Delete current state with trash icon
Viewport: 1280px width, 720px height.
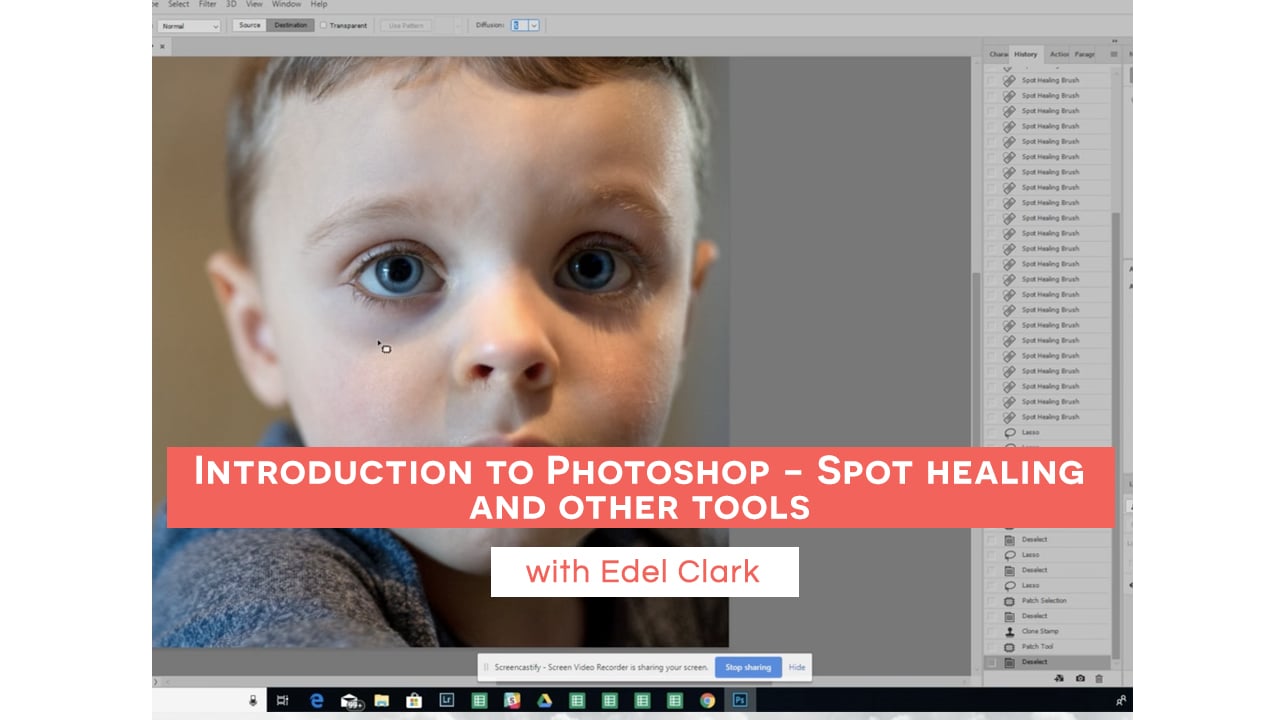(x=1099, y=678)
